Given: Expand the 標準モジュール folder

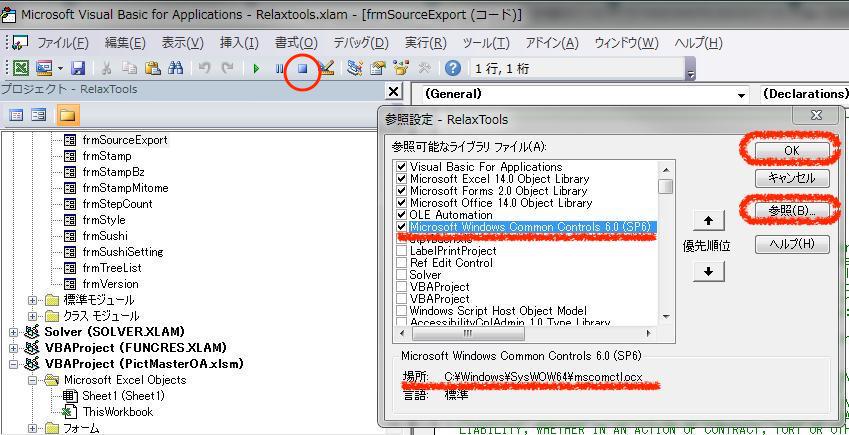Looking at the screenshot, I should tap(33, 300).
